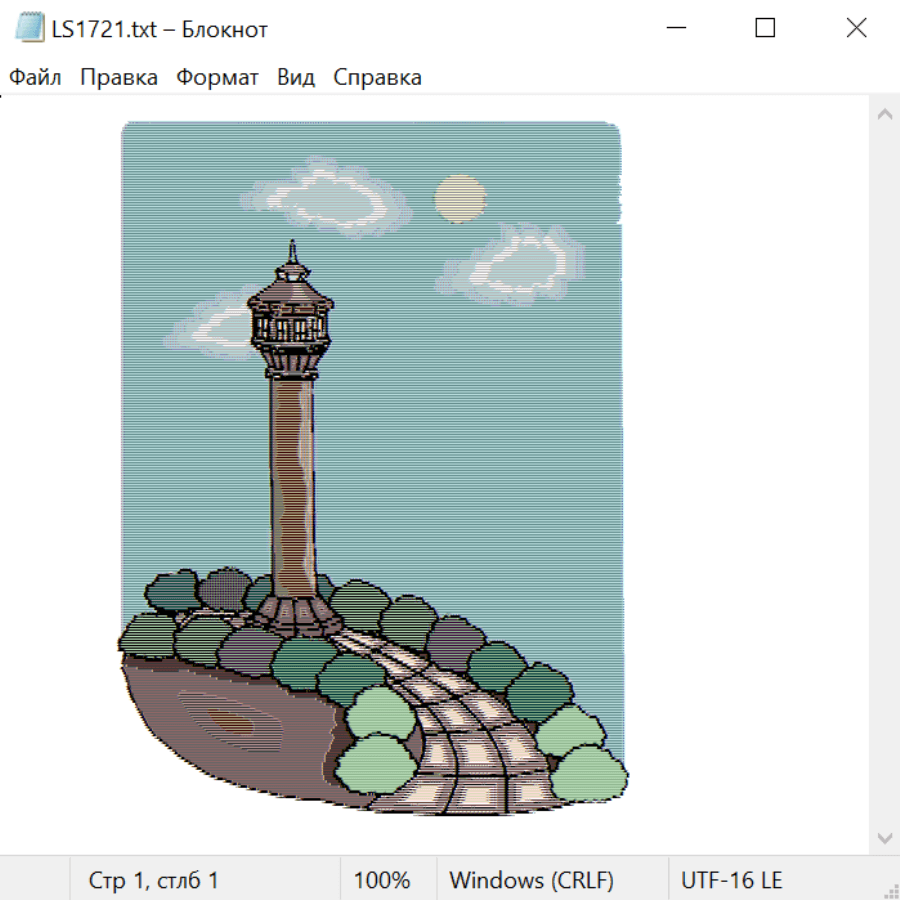This screenshot has width=900, height=900.
Task: Click the Notepad icon in title bar
Action: coord(29,29)
